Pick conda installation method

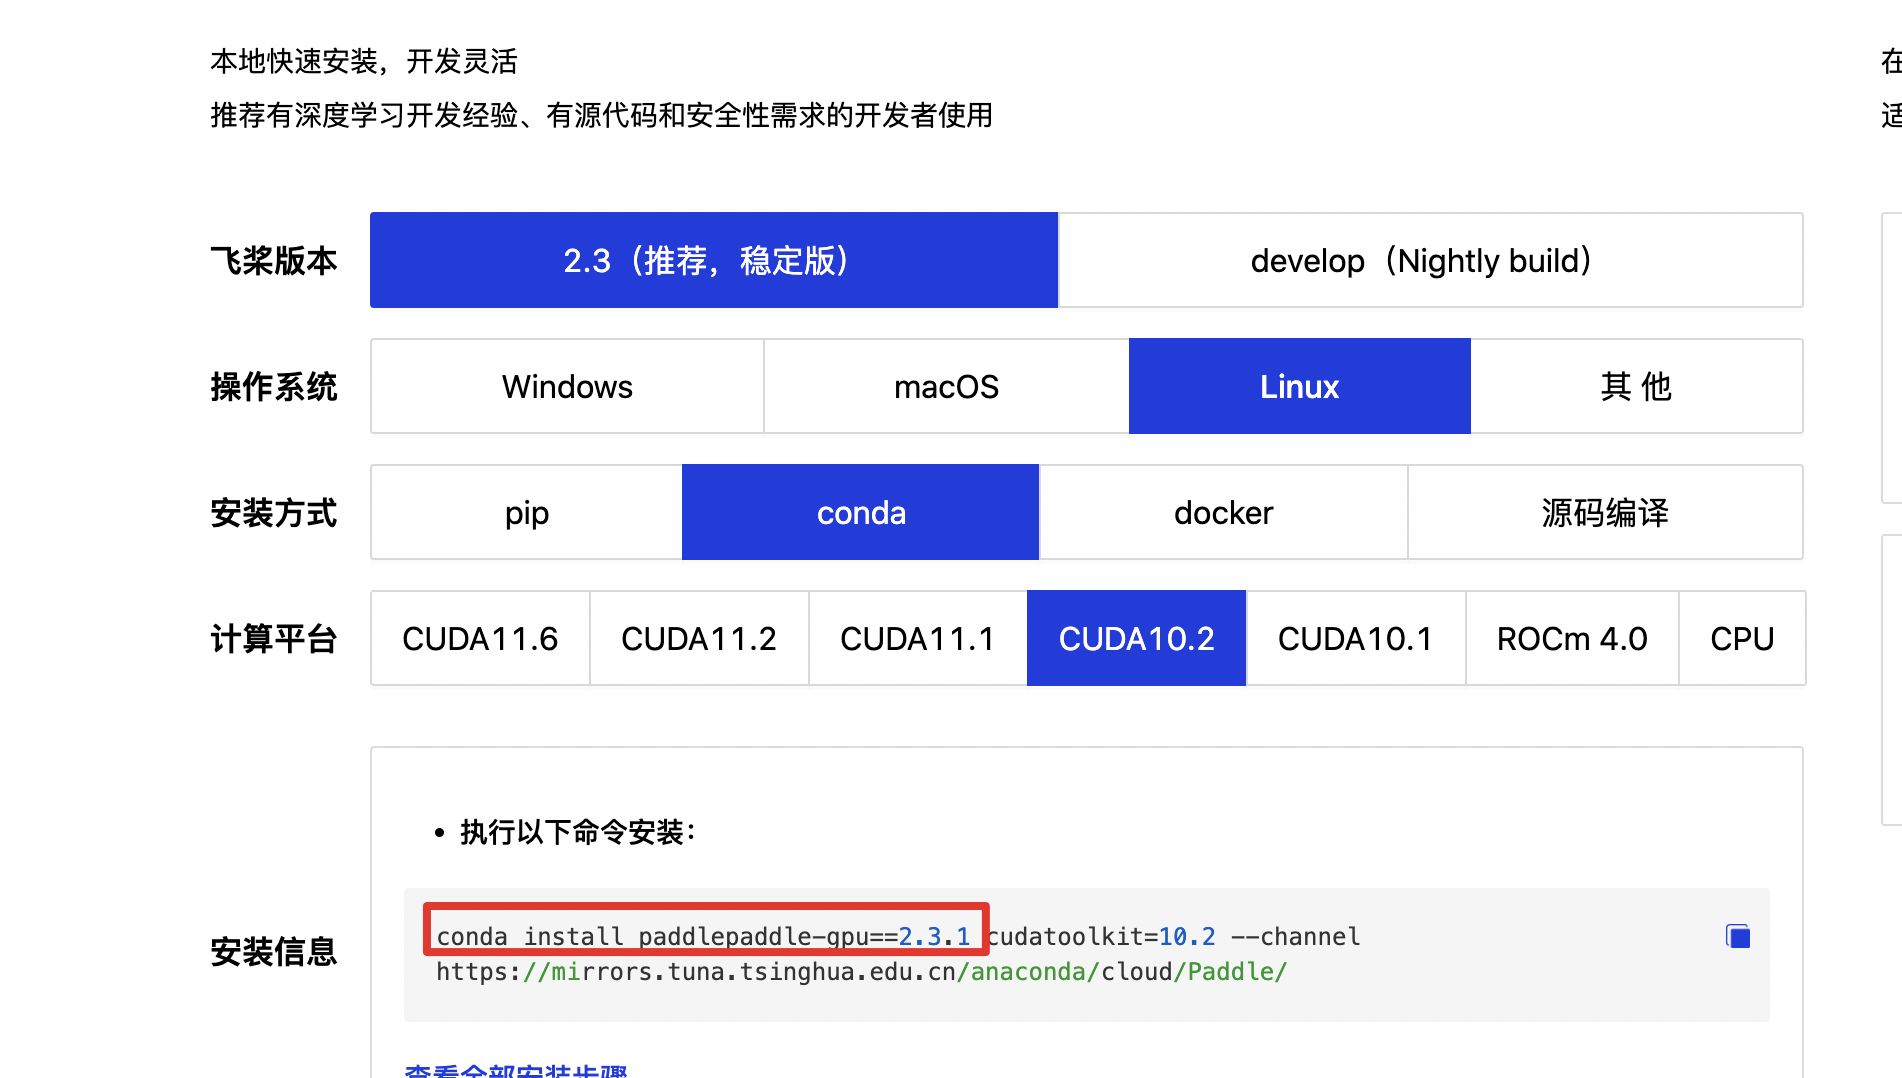[x=860, y=512]
